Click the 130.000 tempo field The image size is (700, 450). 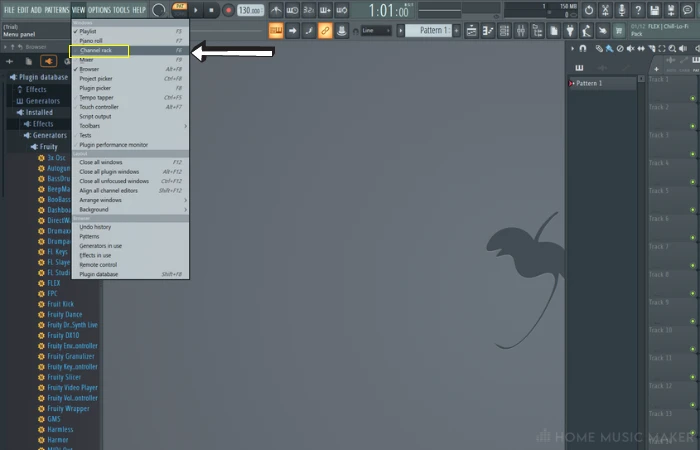pyautogui.click(x=250, y=10)
